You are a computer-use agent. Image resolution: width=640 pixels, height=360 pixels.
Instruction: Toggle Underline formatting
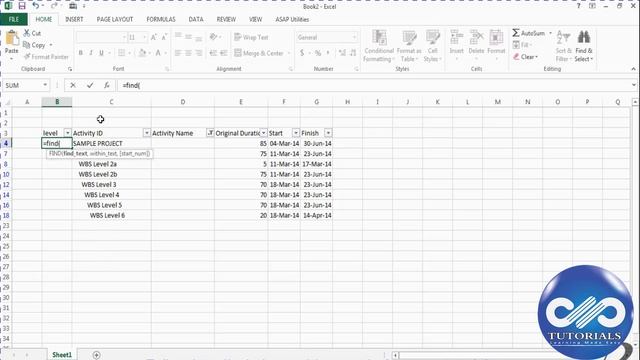(x=101, y=53)
